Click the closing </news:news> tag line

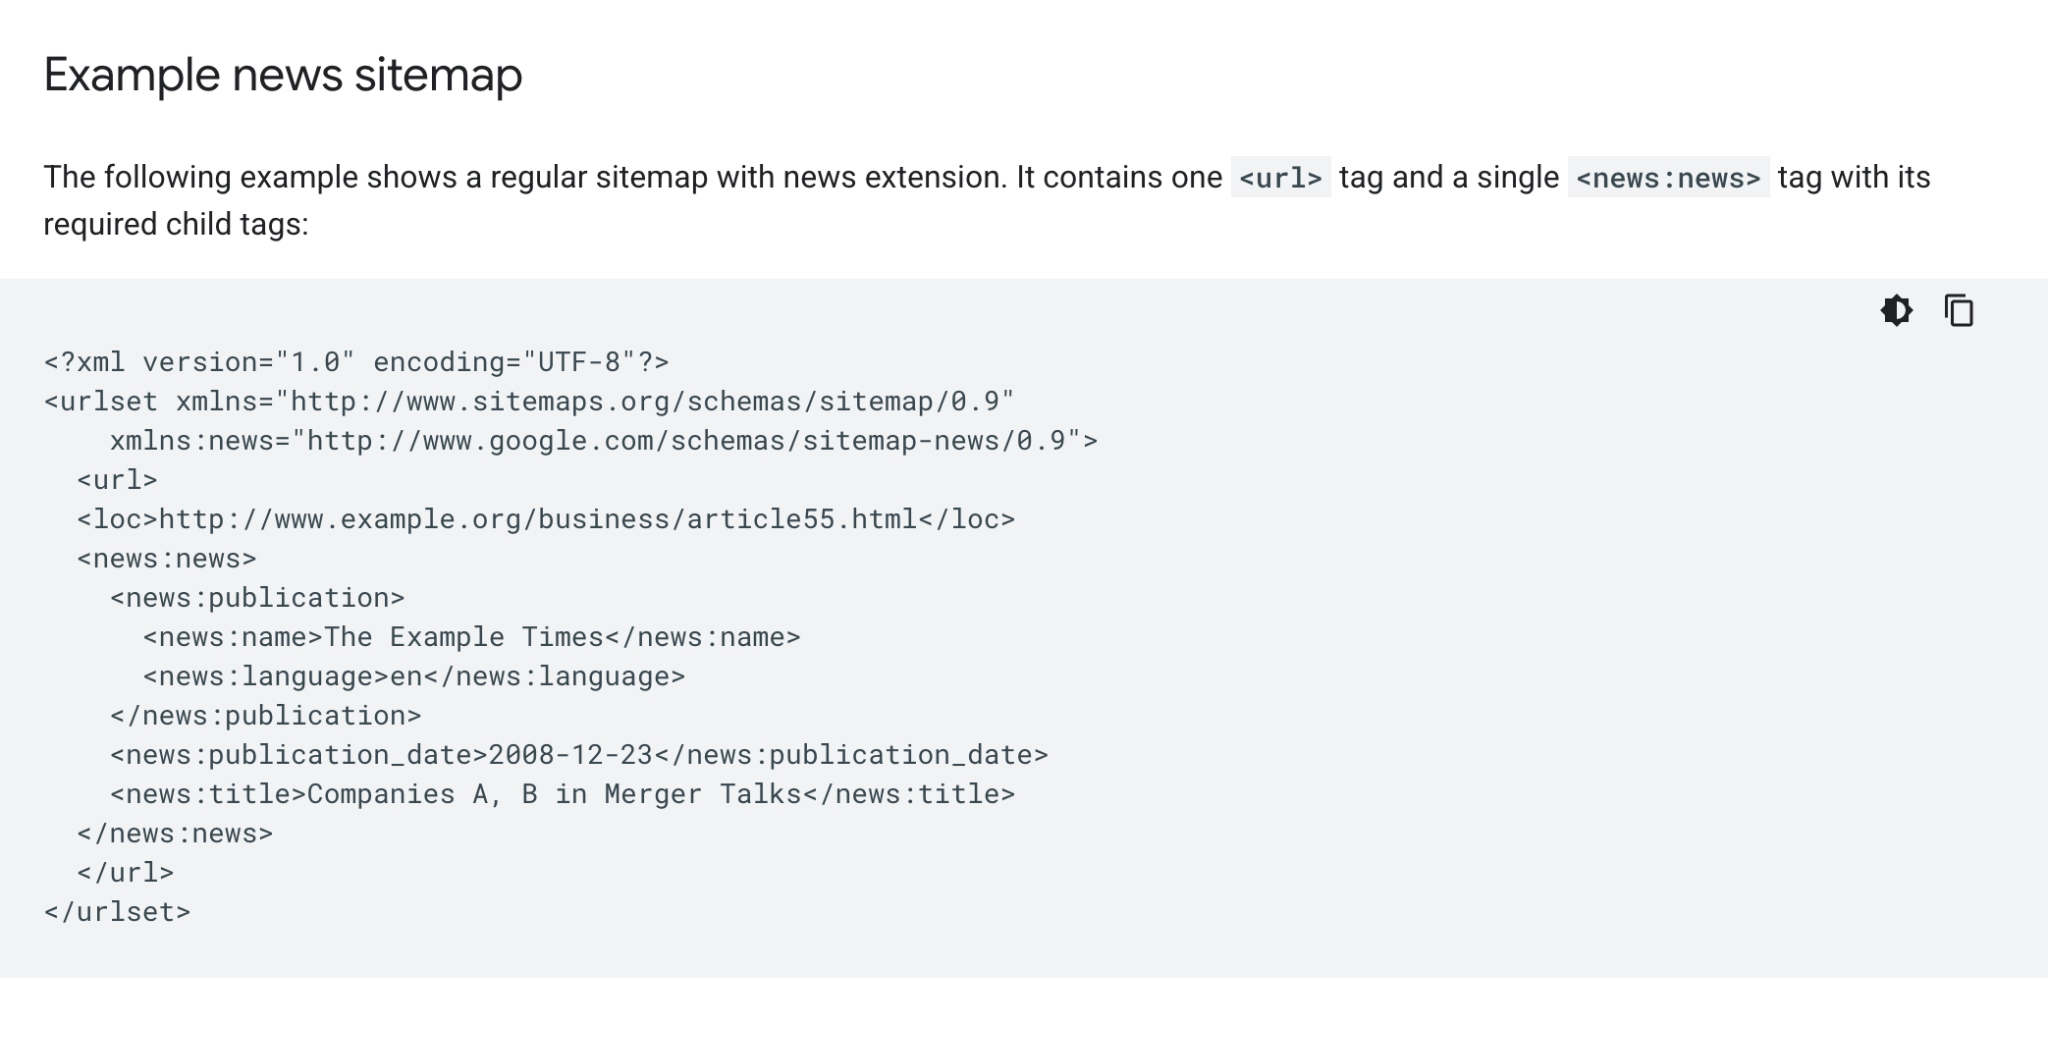coord(175,834)
